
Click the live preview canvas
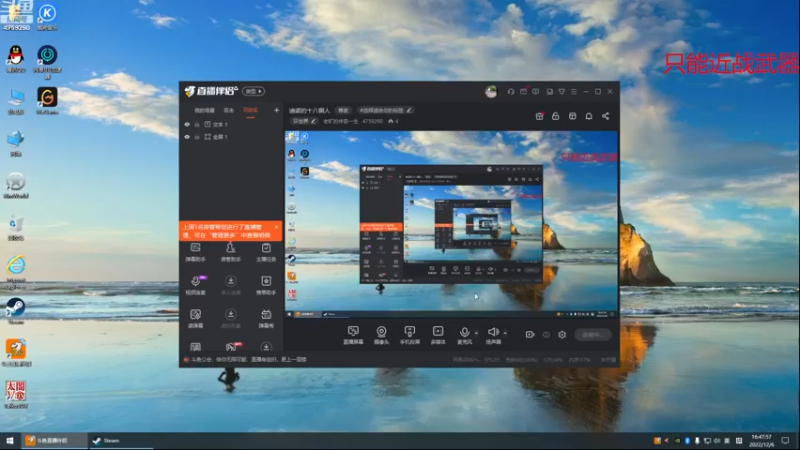click(451, 224)
